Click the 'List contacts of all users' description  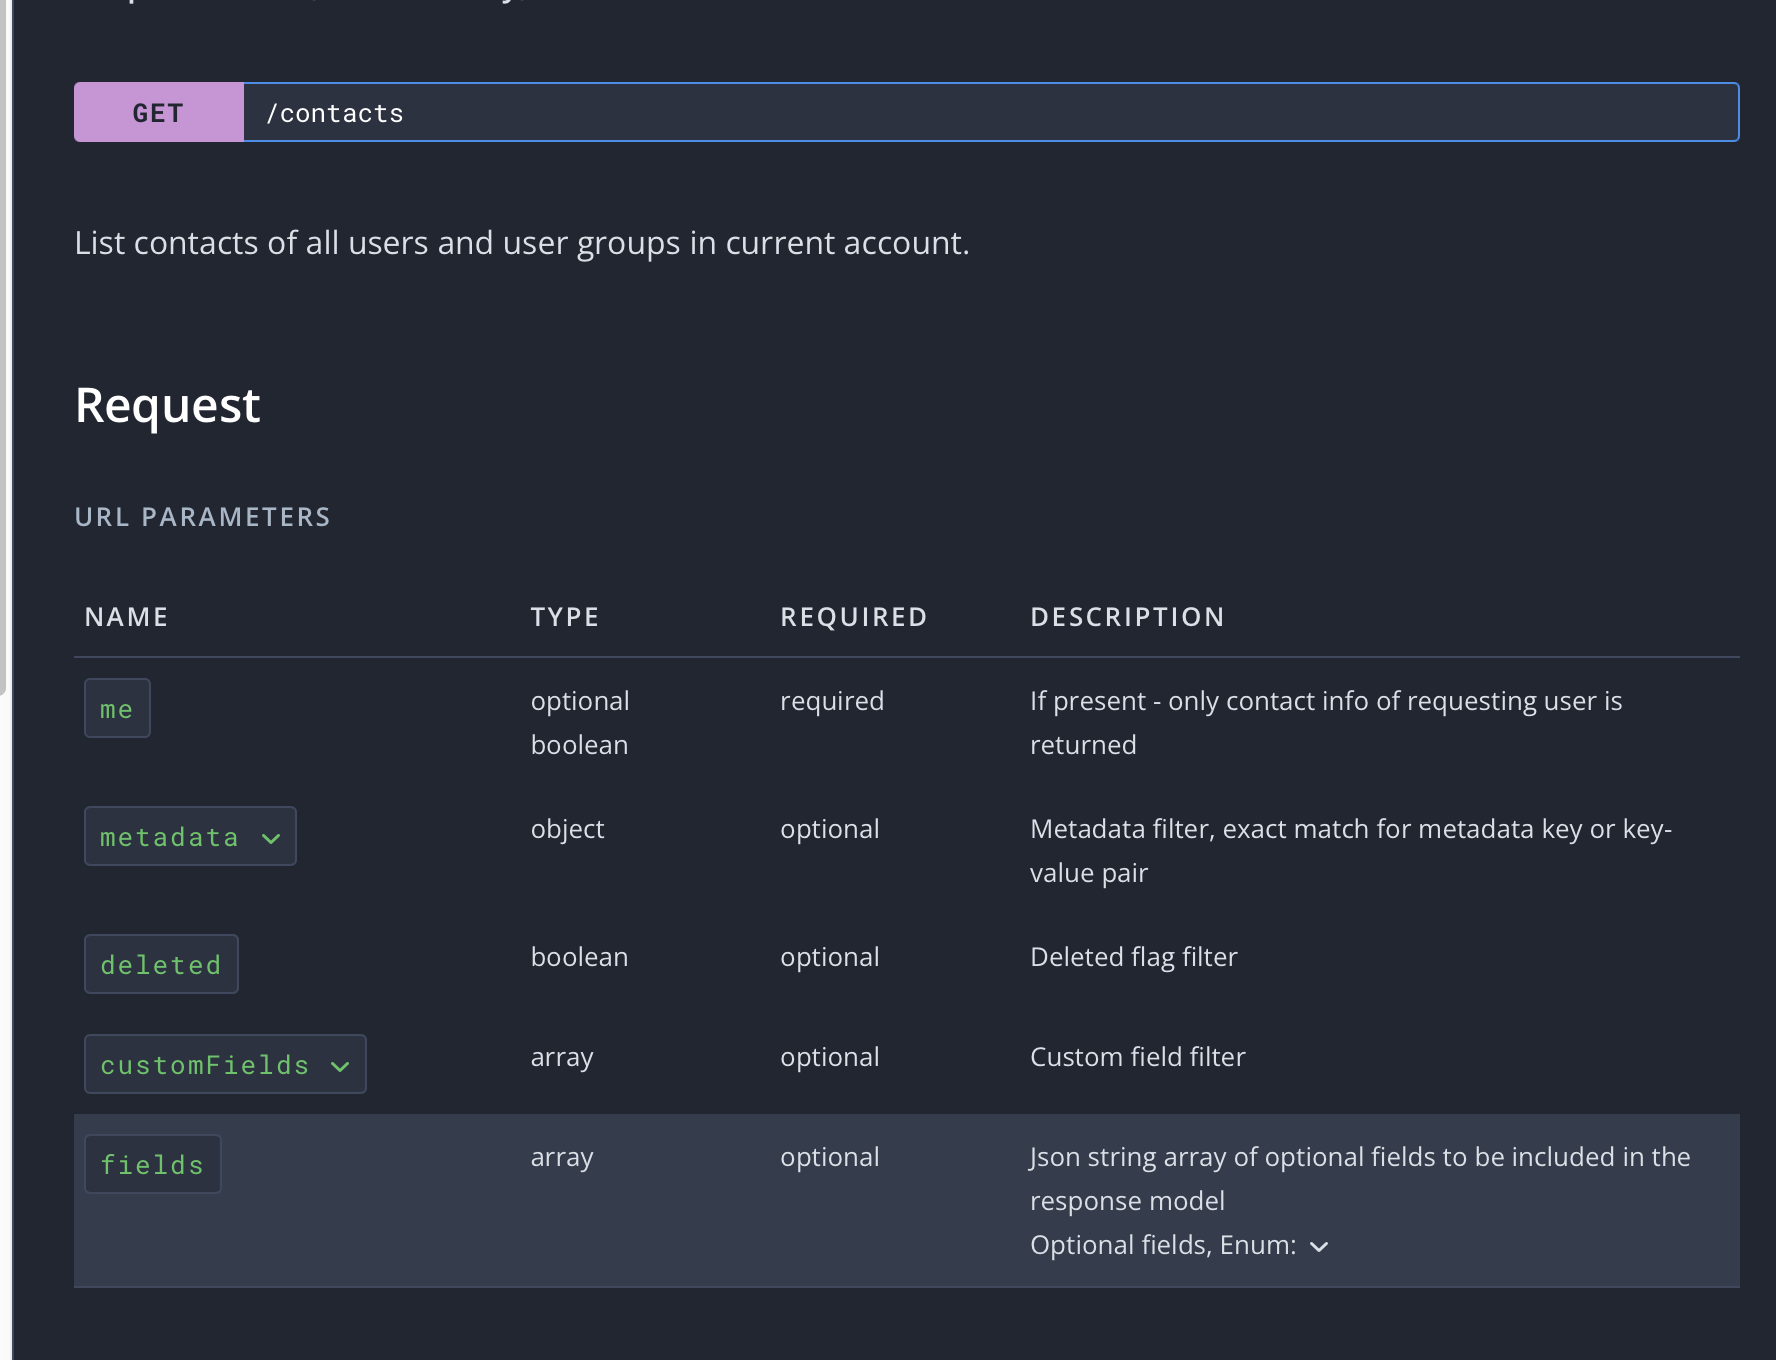(522, 243)
